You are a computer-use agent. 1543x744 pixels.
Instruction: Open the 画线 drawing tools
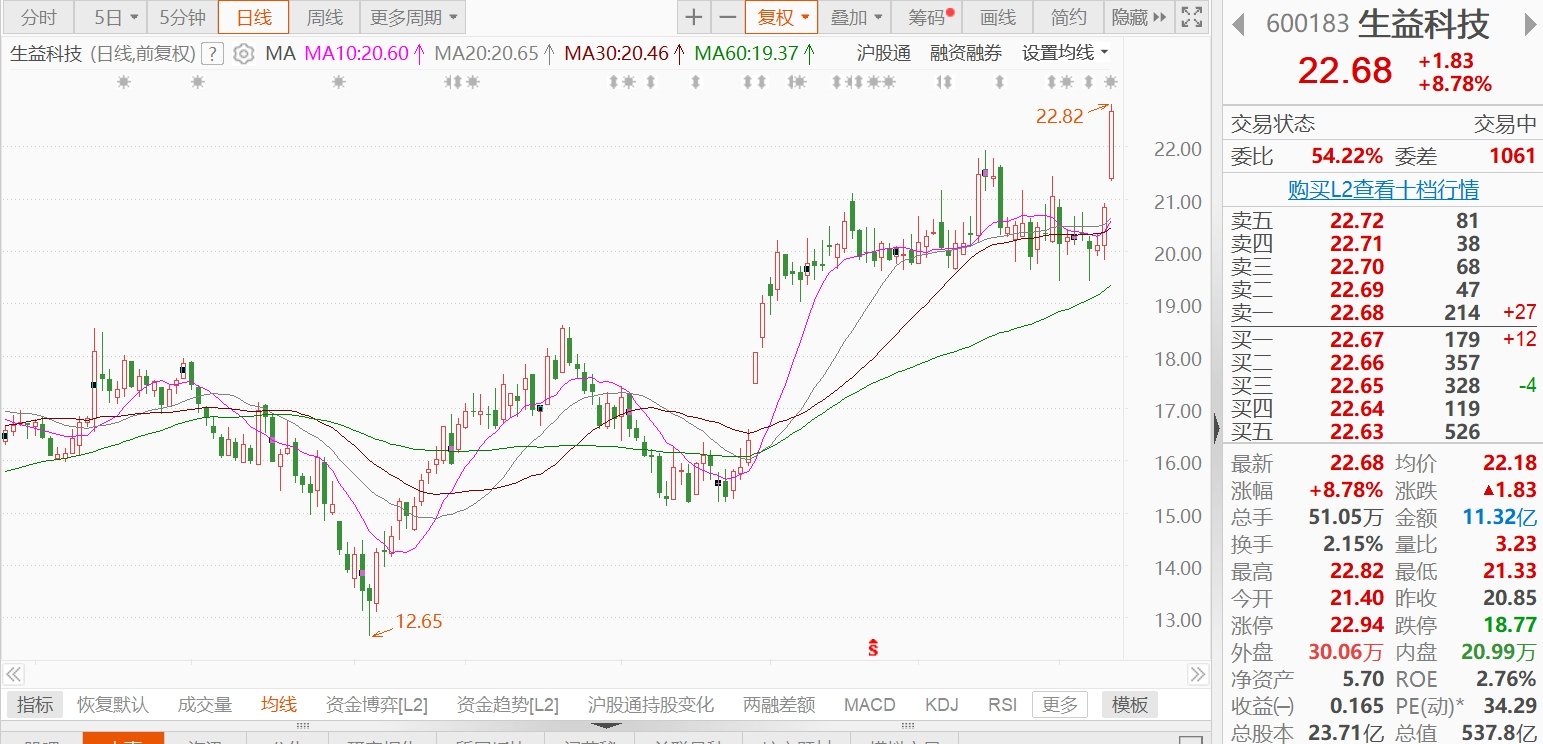(x=998, y=17)
